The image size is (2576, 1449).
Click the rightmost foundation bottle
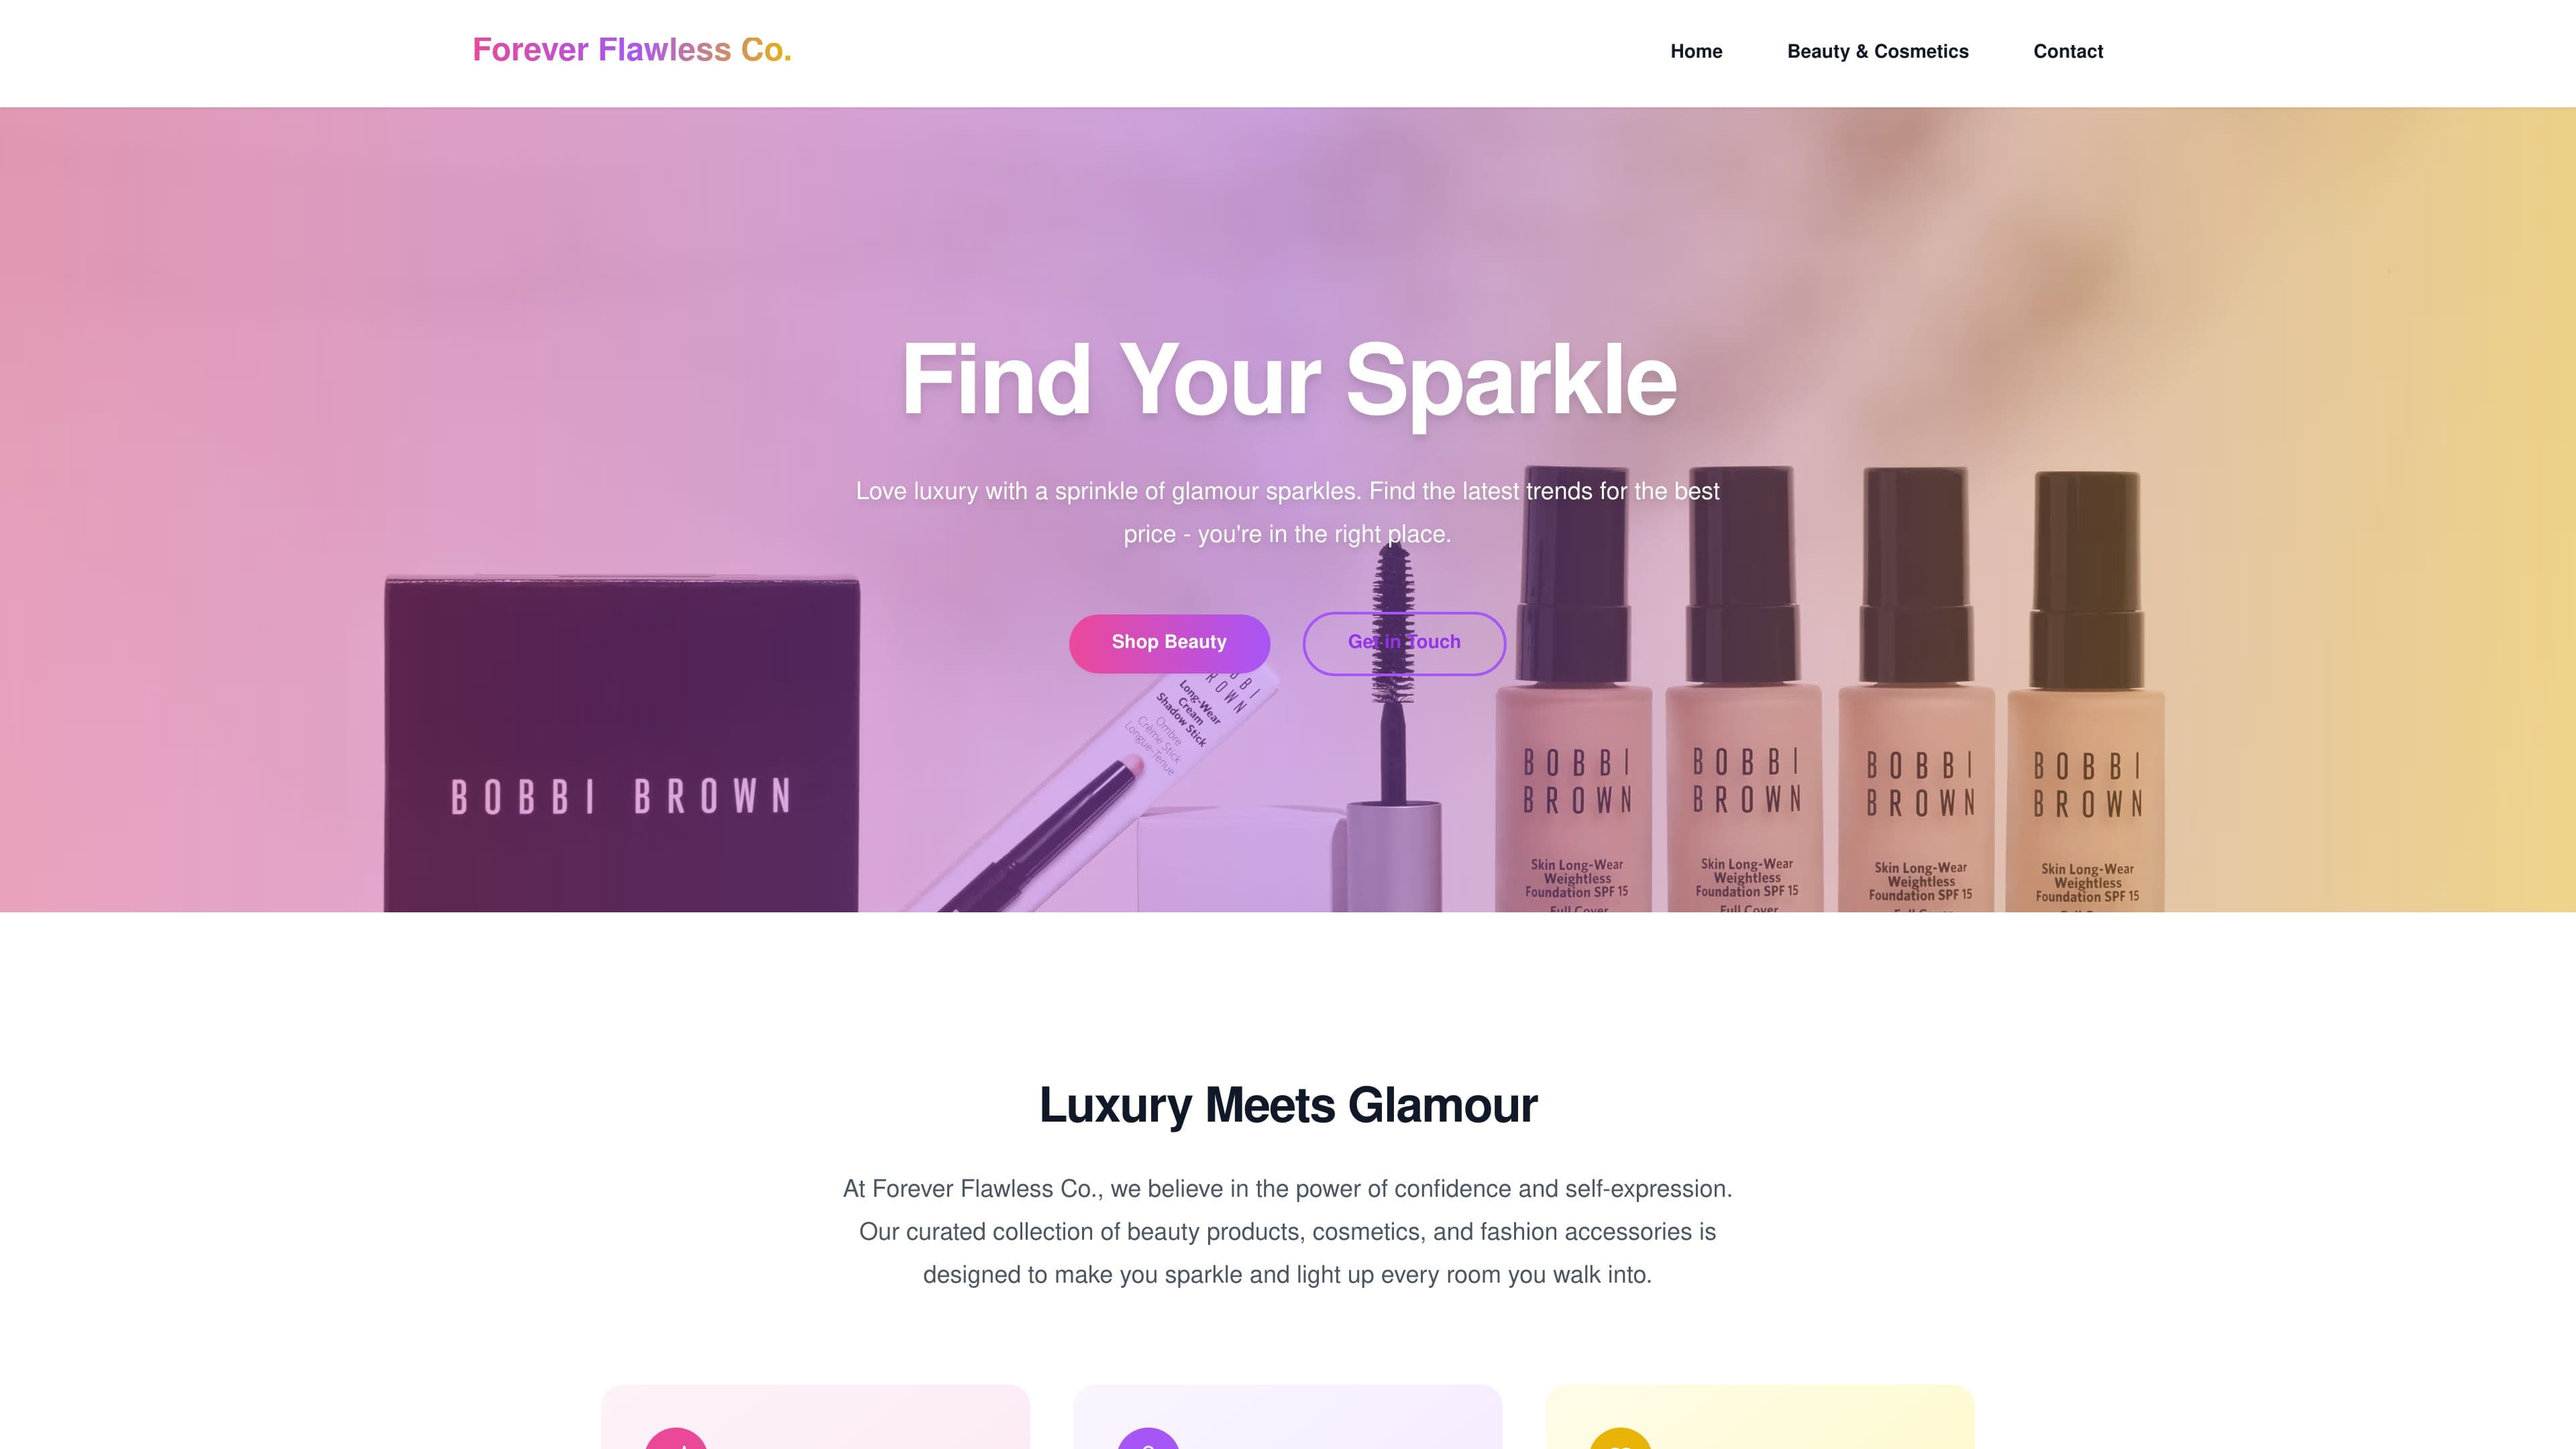coord(2087,691)
